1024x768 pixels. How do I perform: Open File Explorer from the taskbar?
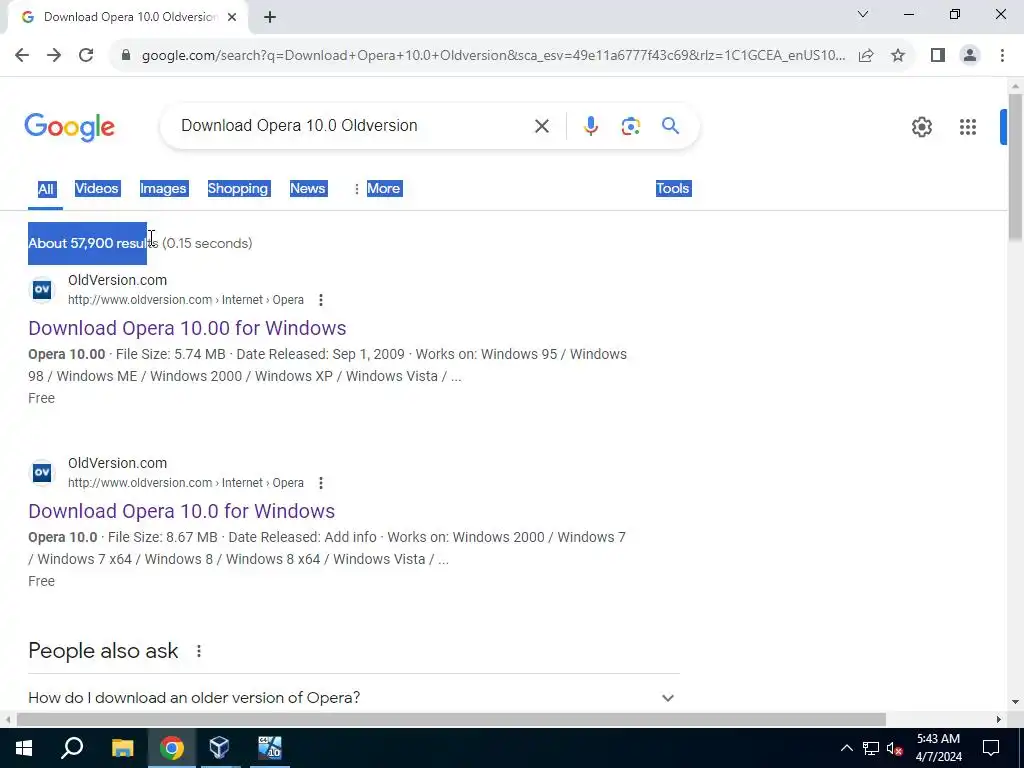click(122, 748)
